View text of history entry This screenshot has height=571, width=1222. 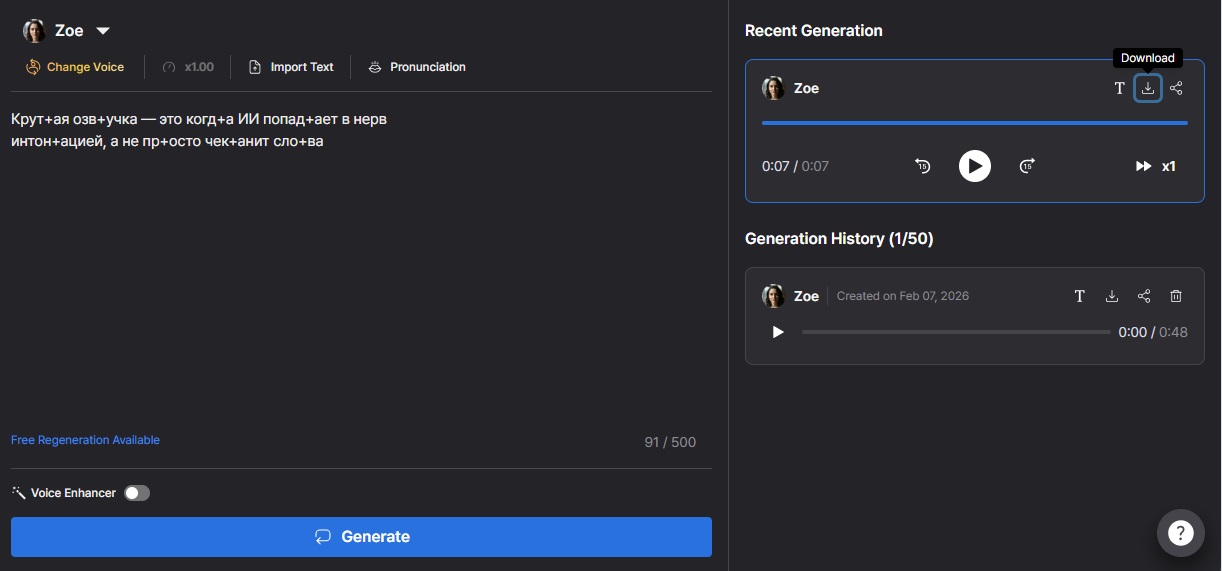tap(1079, 296)
